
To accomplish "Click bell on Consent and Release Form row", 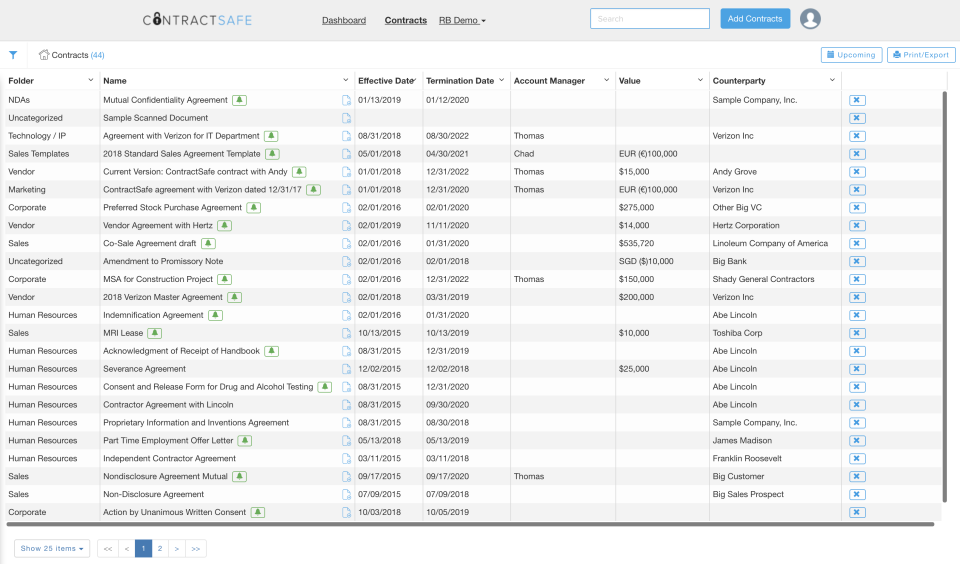I will click(325, 387).
